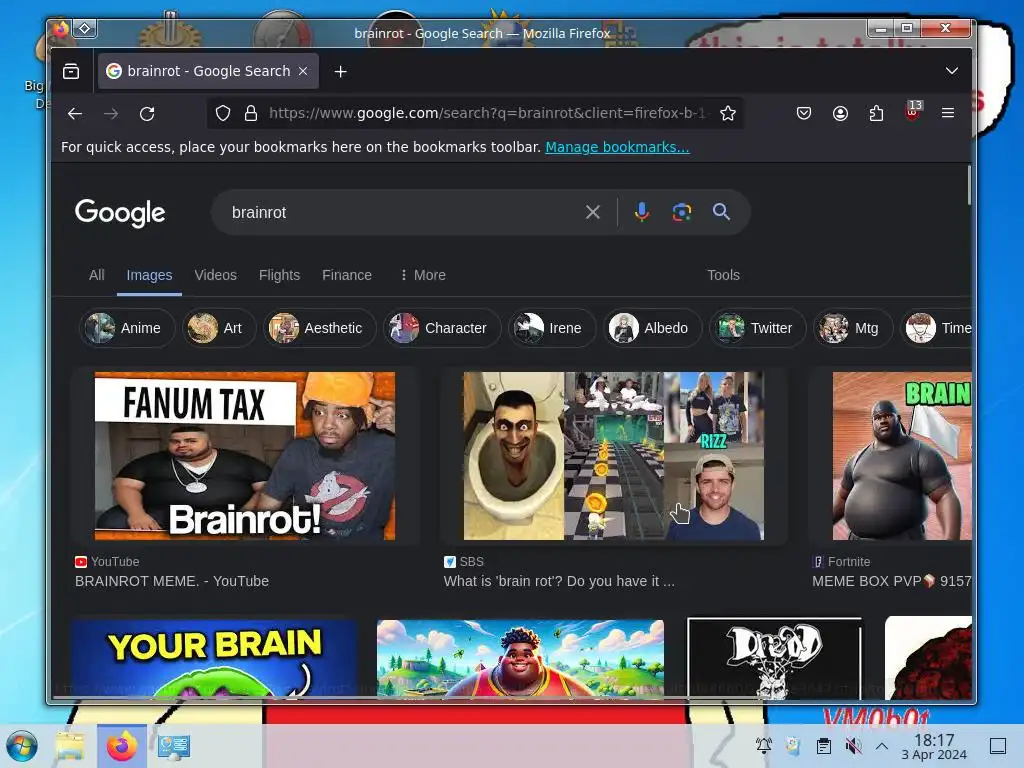The height and width of the screenshot is (768, 1024).
Task: Open the extensions puzzle icon
Action: pyautogui.click(x=876, y=114)
